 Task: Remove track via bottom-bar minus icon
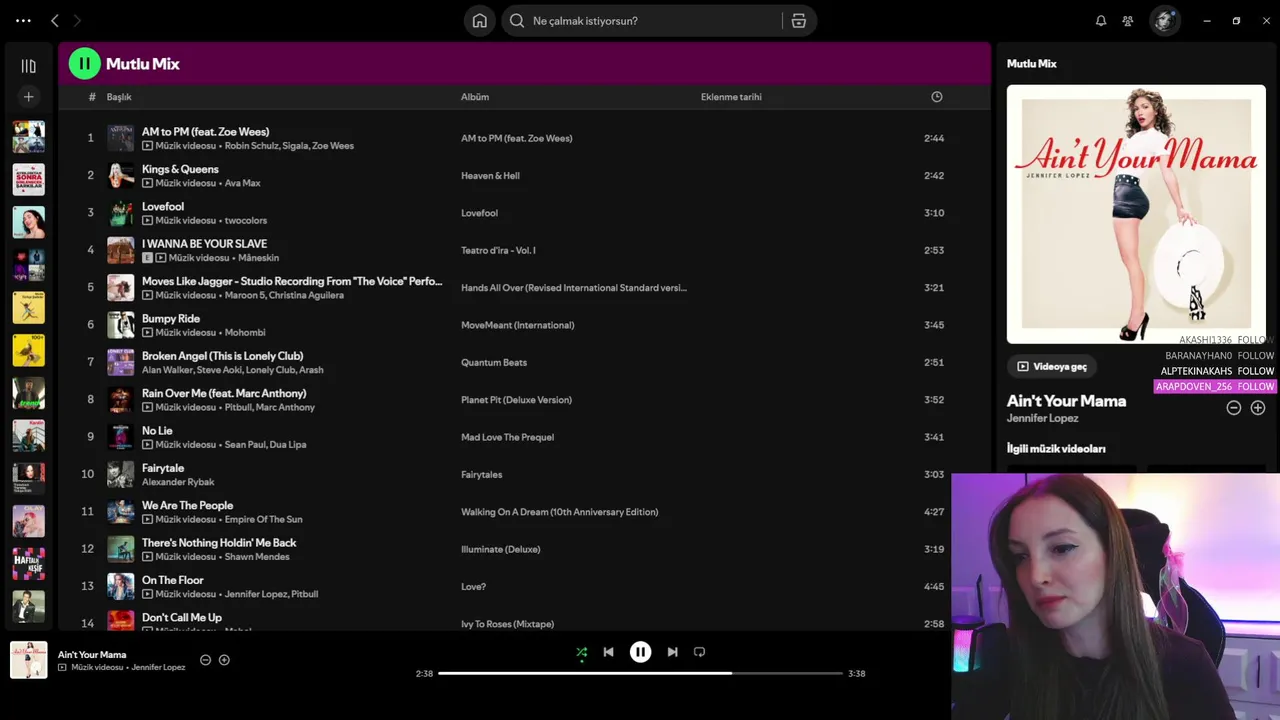(205, 660)
